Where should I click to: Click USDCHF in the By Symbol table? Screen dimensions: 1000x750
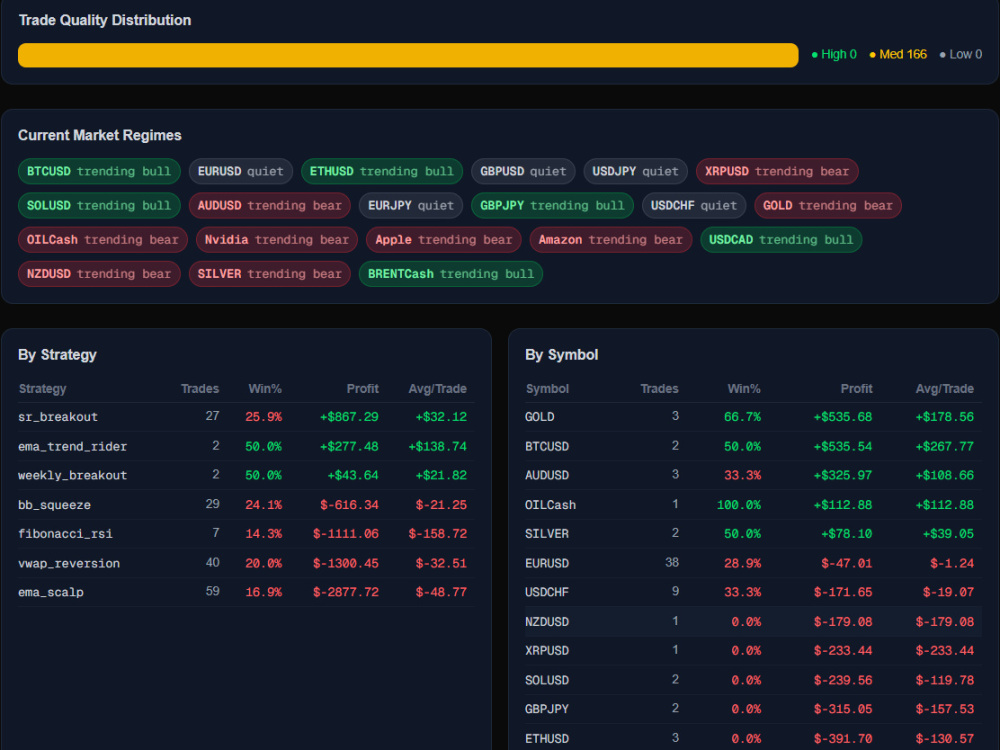tap(547, 592)
